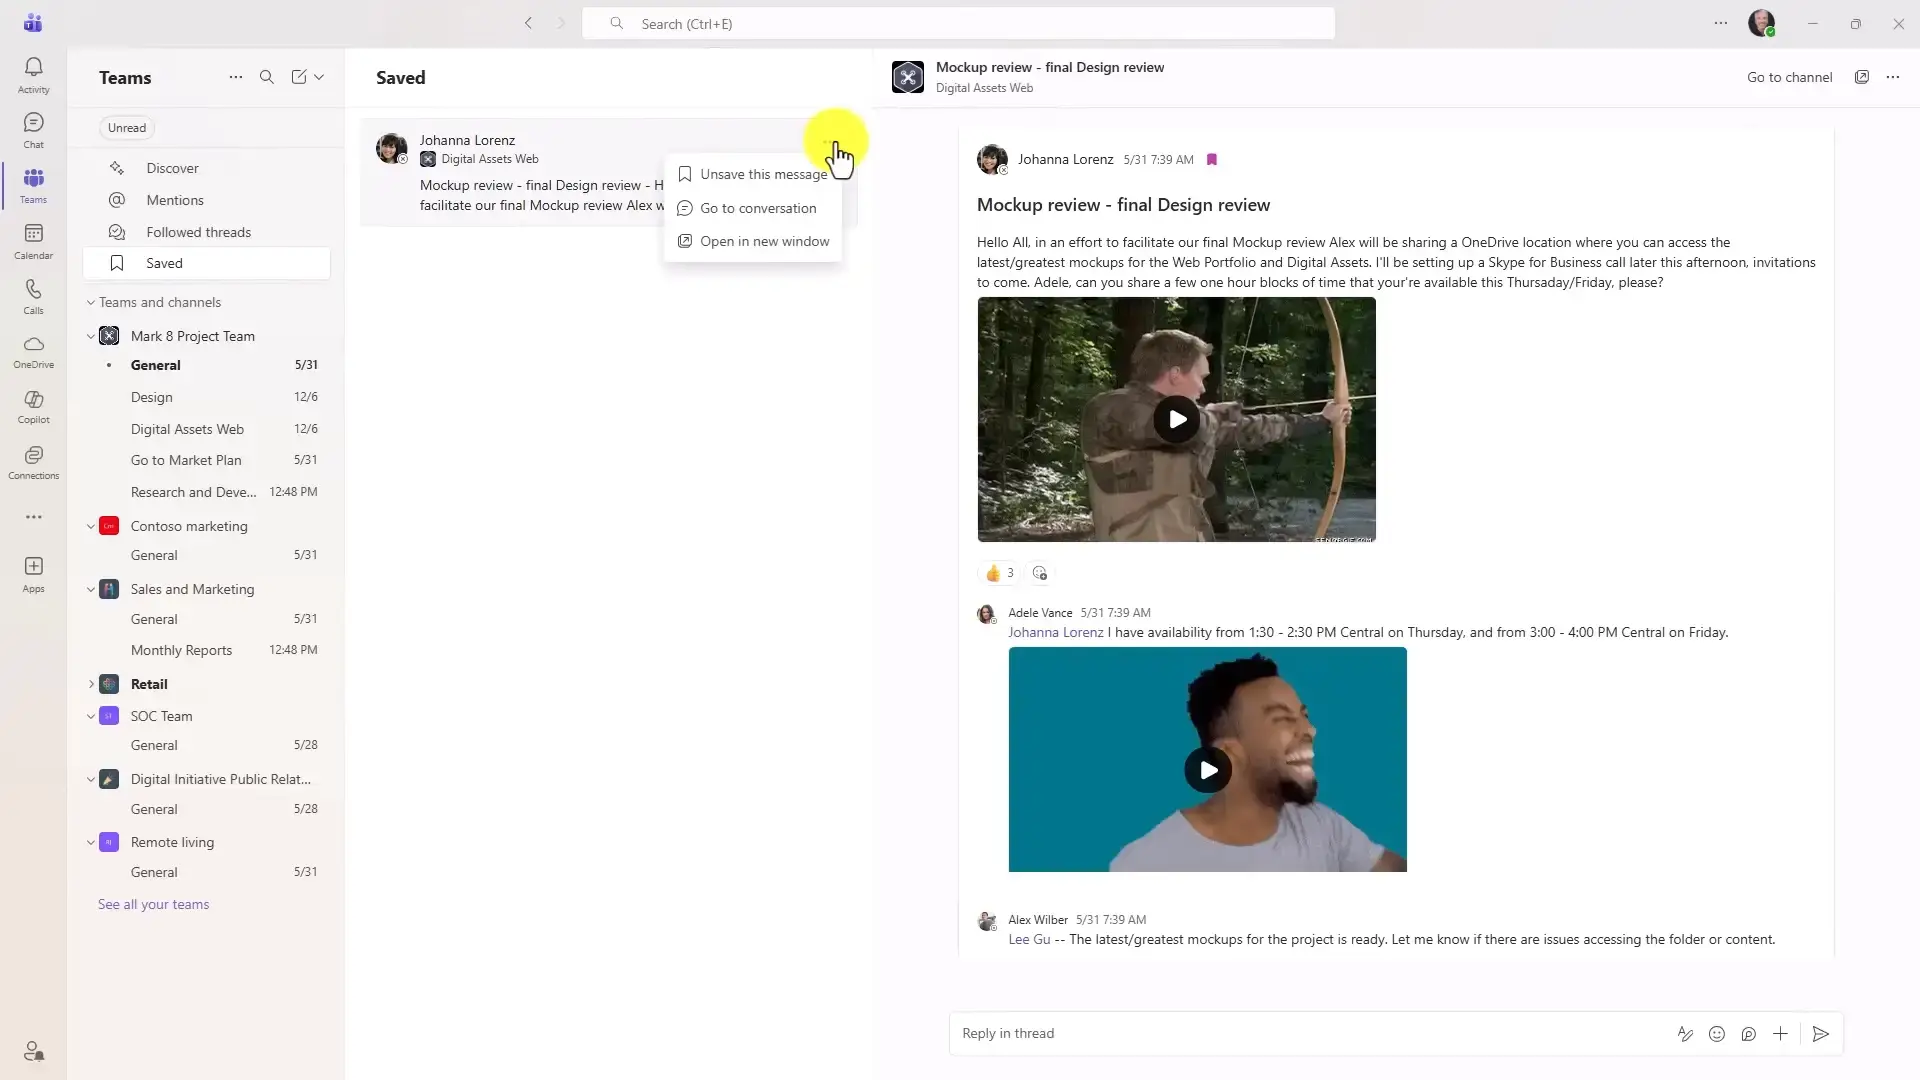Show more apps ellipsis in app rail
This screenshot has height=1080, width=1920.
click(x=34, y=517)
